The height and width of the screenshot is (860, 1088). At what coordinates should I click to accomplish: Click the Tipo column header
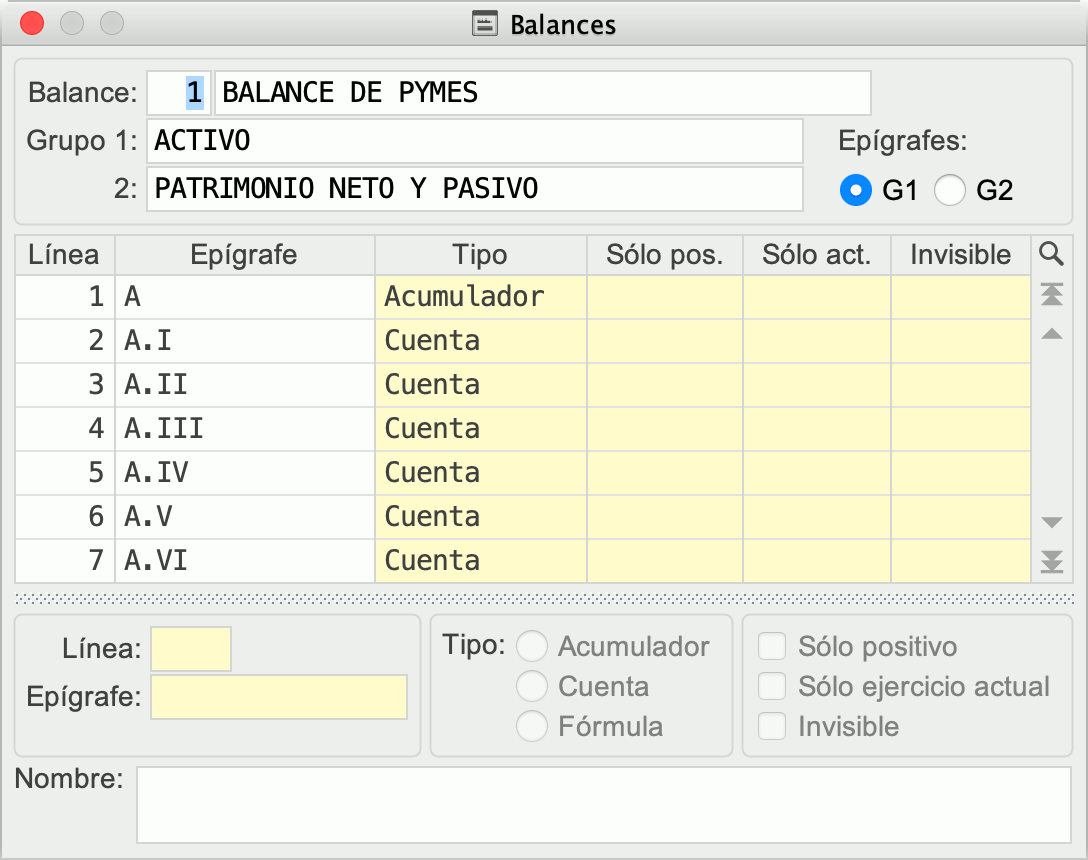click(480, 255)
